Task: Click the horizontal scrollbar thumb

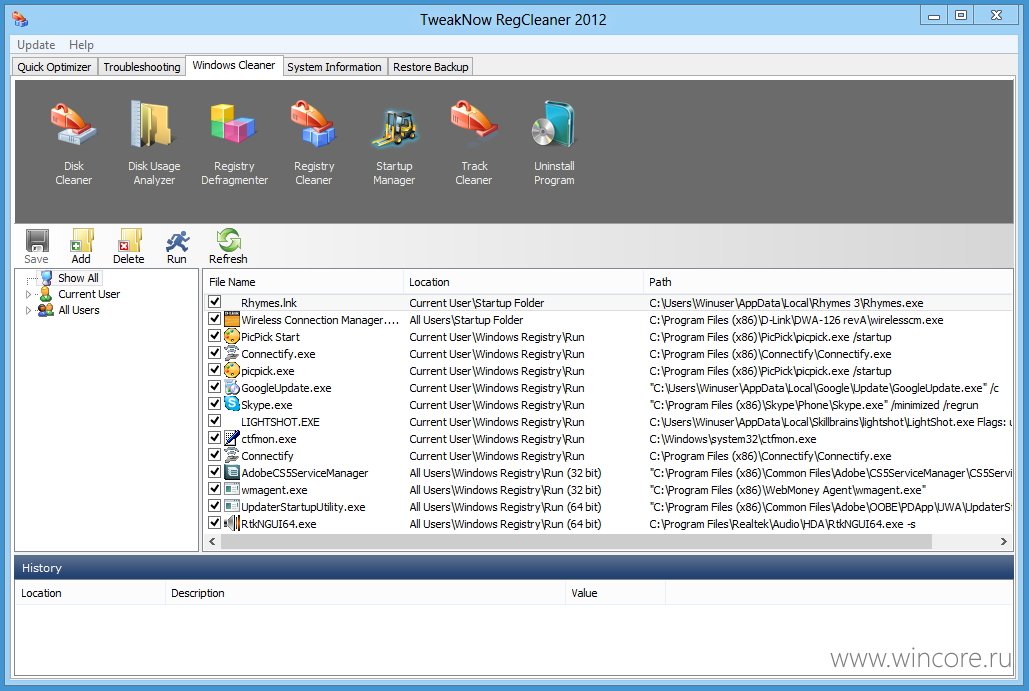Action: (x=576, y=541)
